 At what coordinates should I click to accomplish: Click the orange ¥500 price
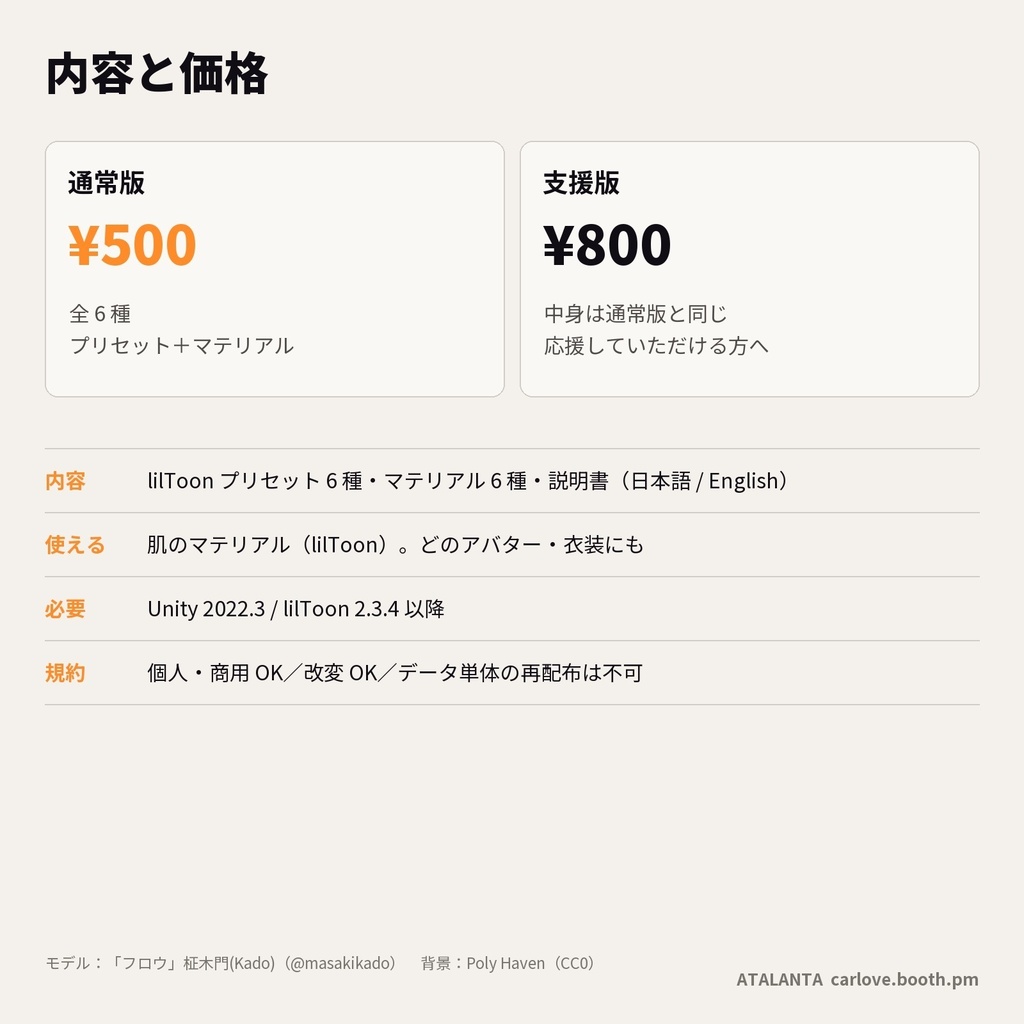pyautogui.click(x=132, y=245)
